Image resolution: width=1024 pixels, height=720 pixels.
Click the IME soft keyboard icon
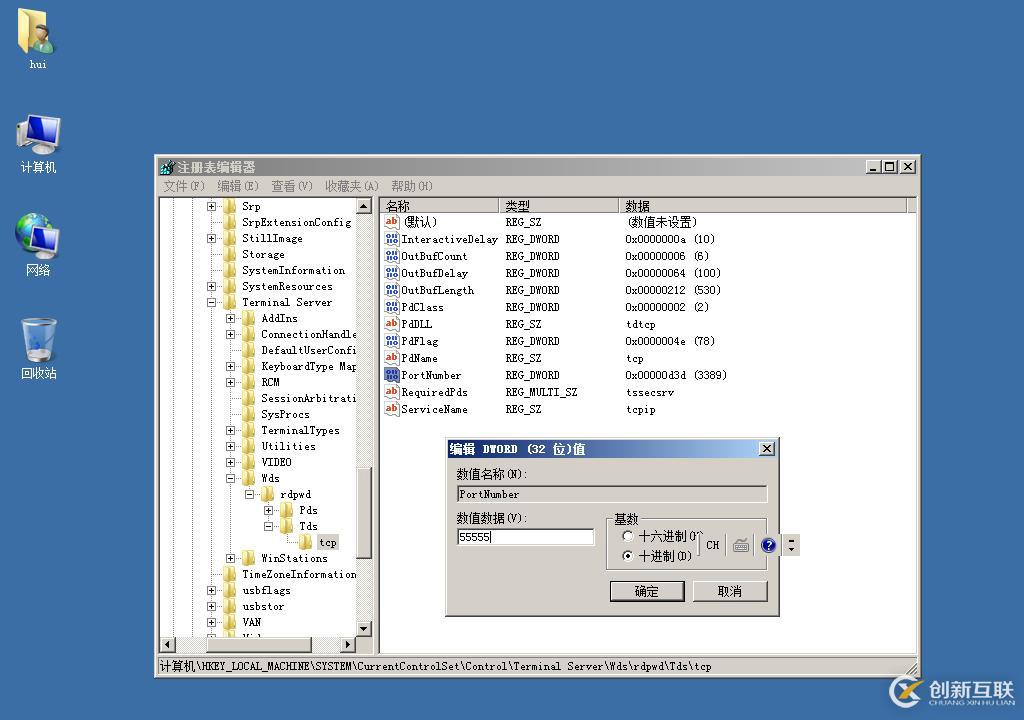click(x=741, y=545)
